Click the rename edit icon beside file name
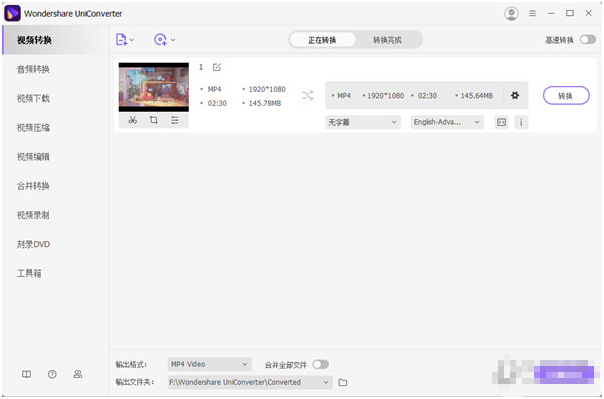This screenshot has width=604, height=399. pyautogui.click(x=217, y=67)
